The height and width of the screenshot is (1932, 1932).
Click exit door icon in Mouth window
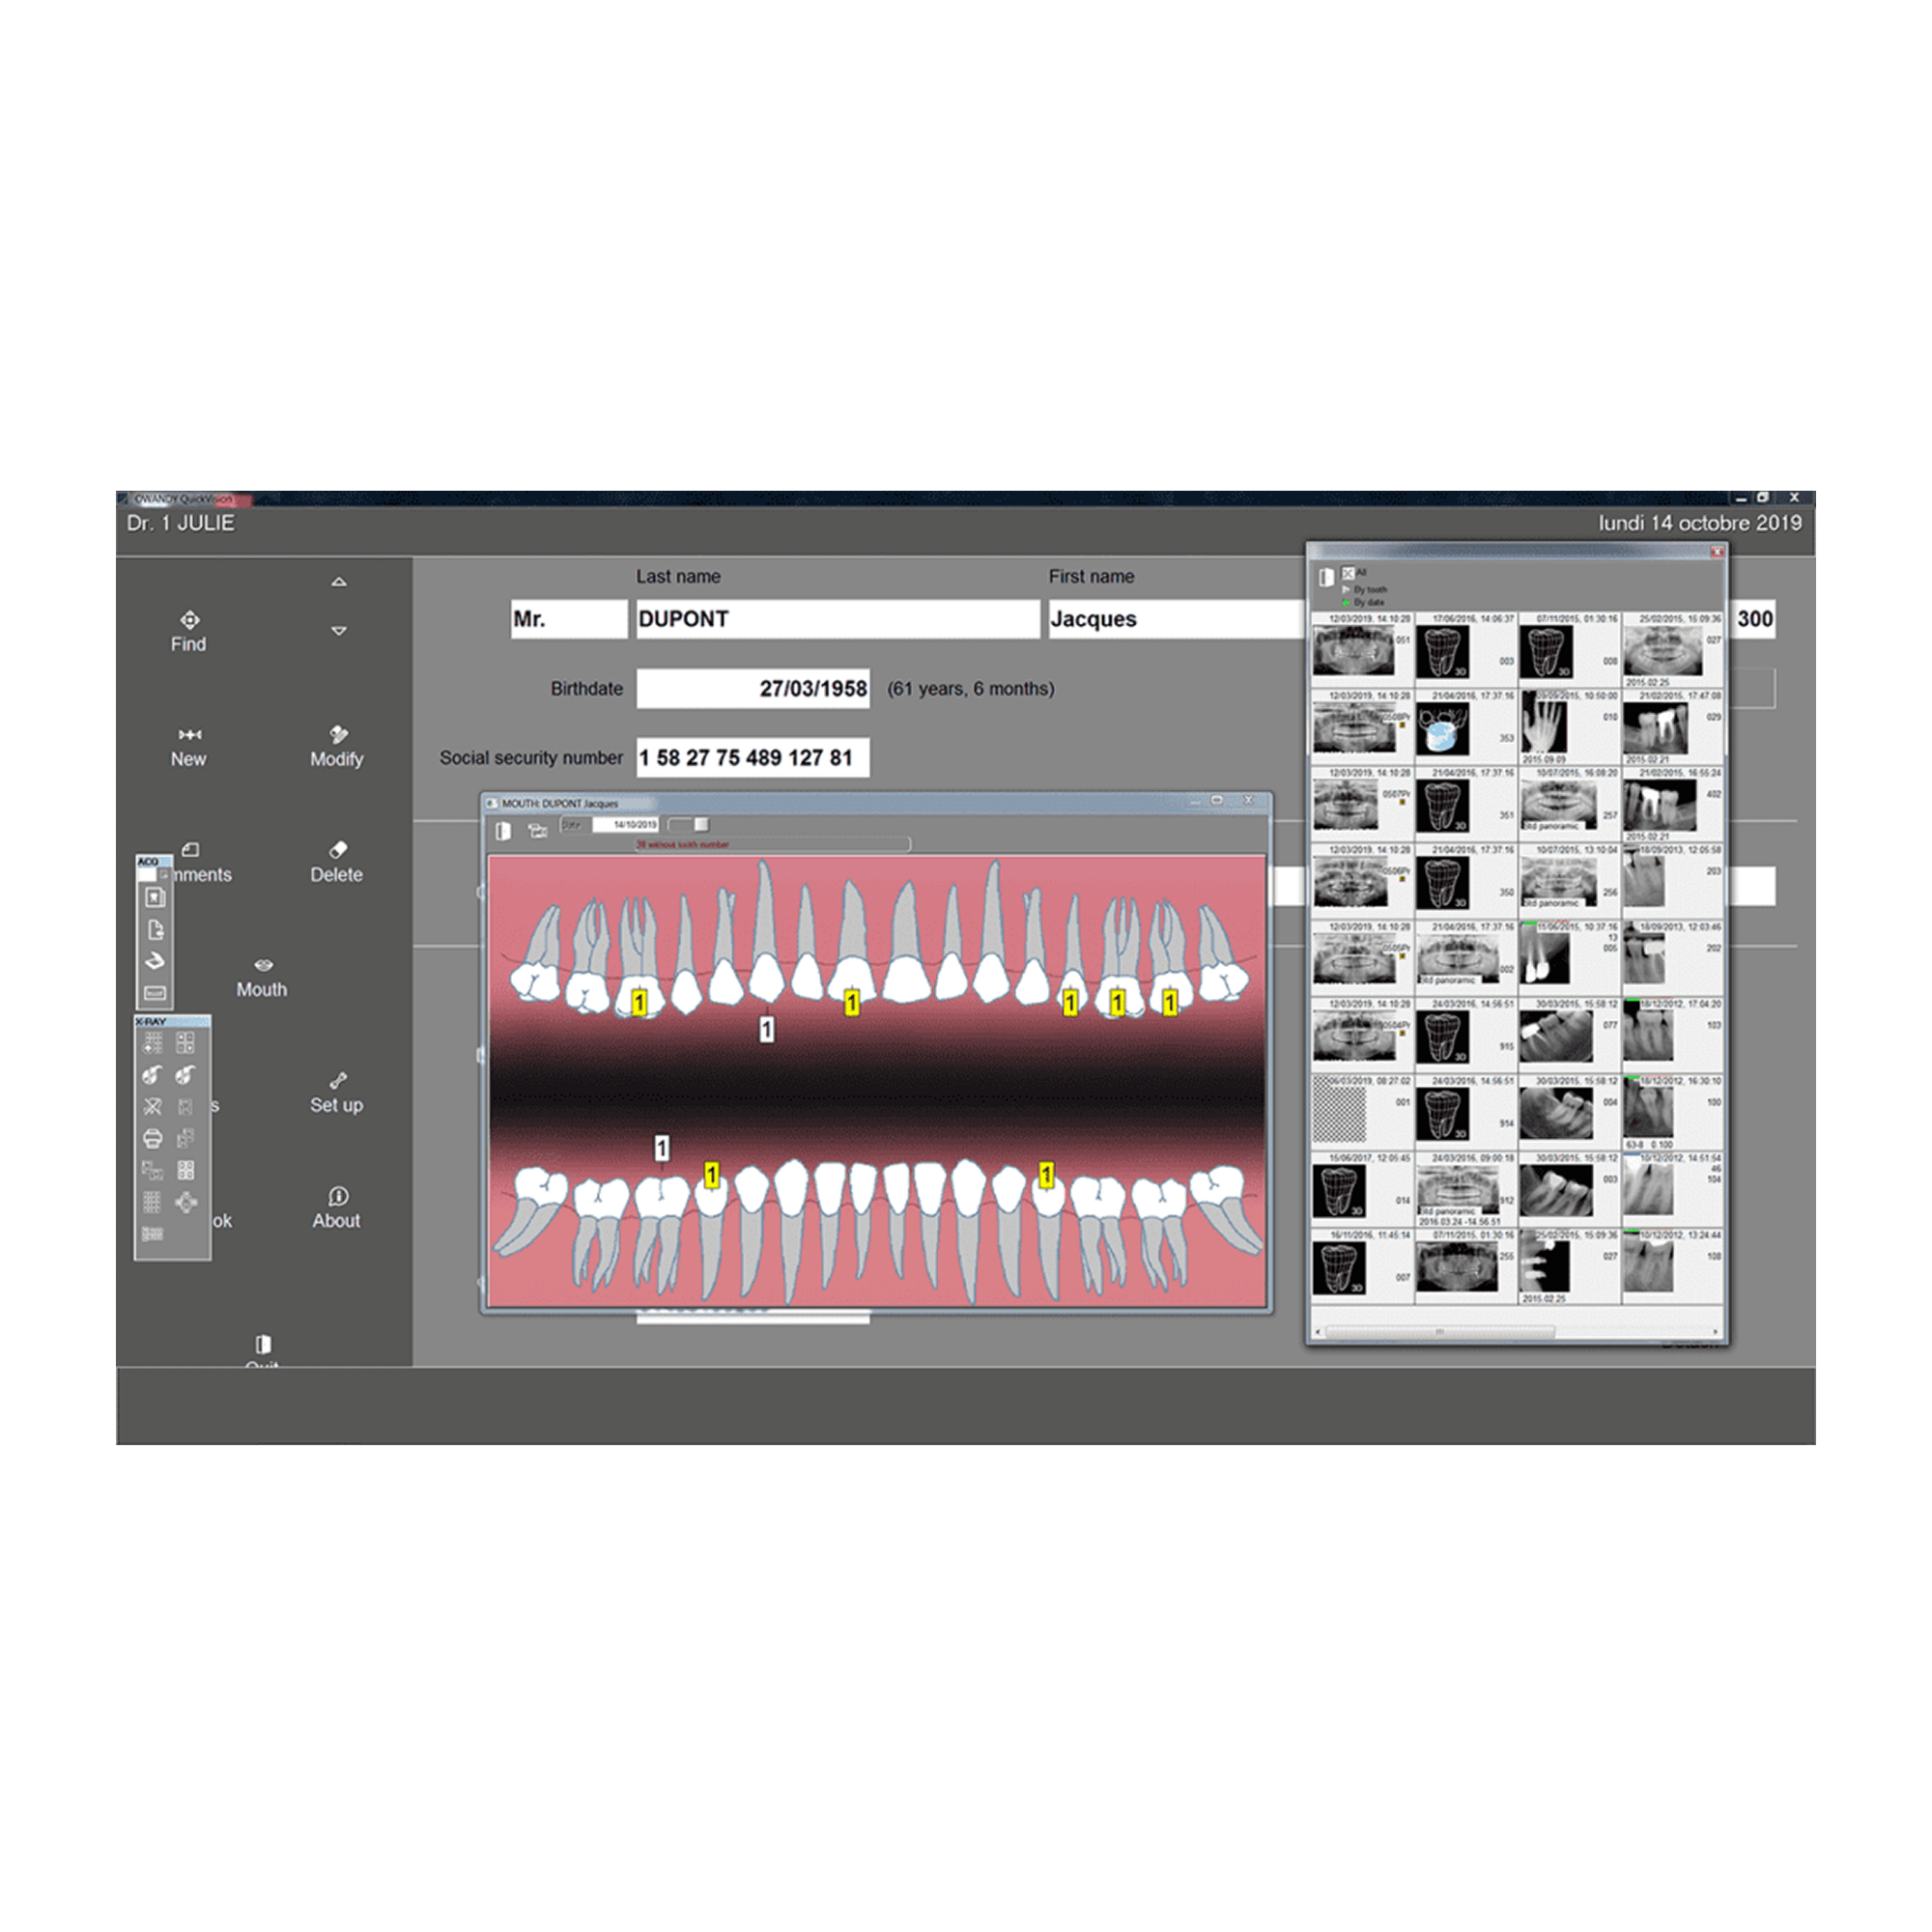tap(504, 831)
